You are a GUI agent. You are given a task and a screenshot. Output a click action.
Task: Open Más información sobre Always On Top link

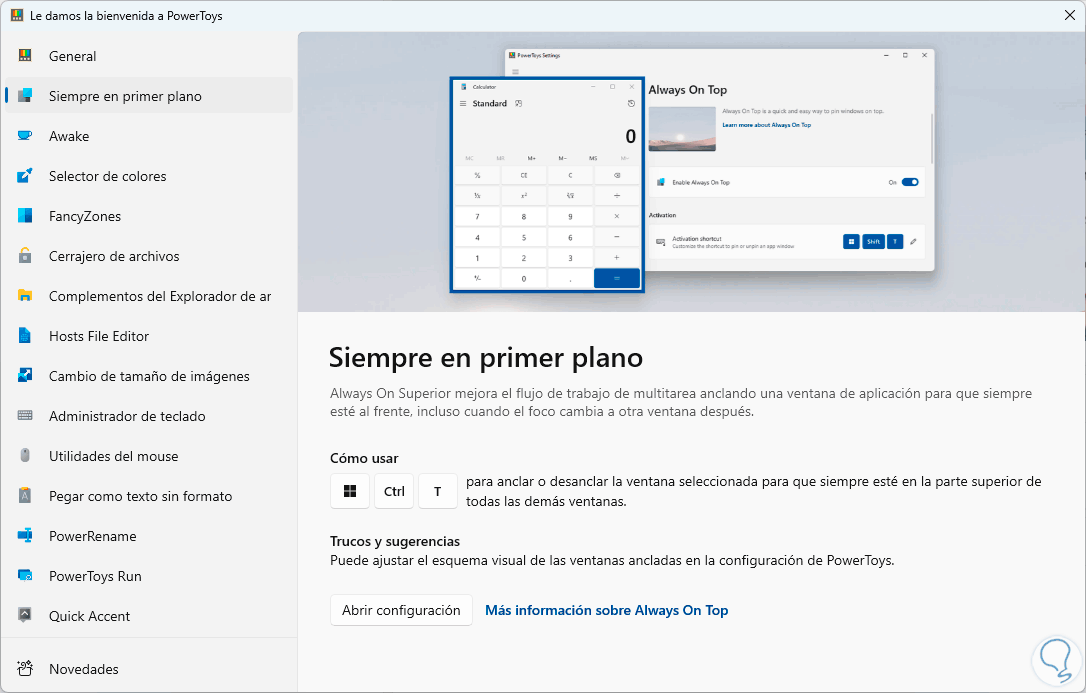click(x=606, y=610)
